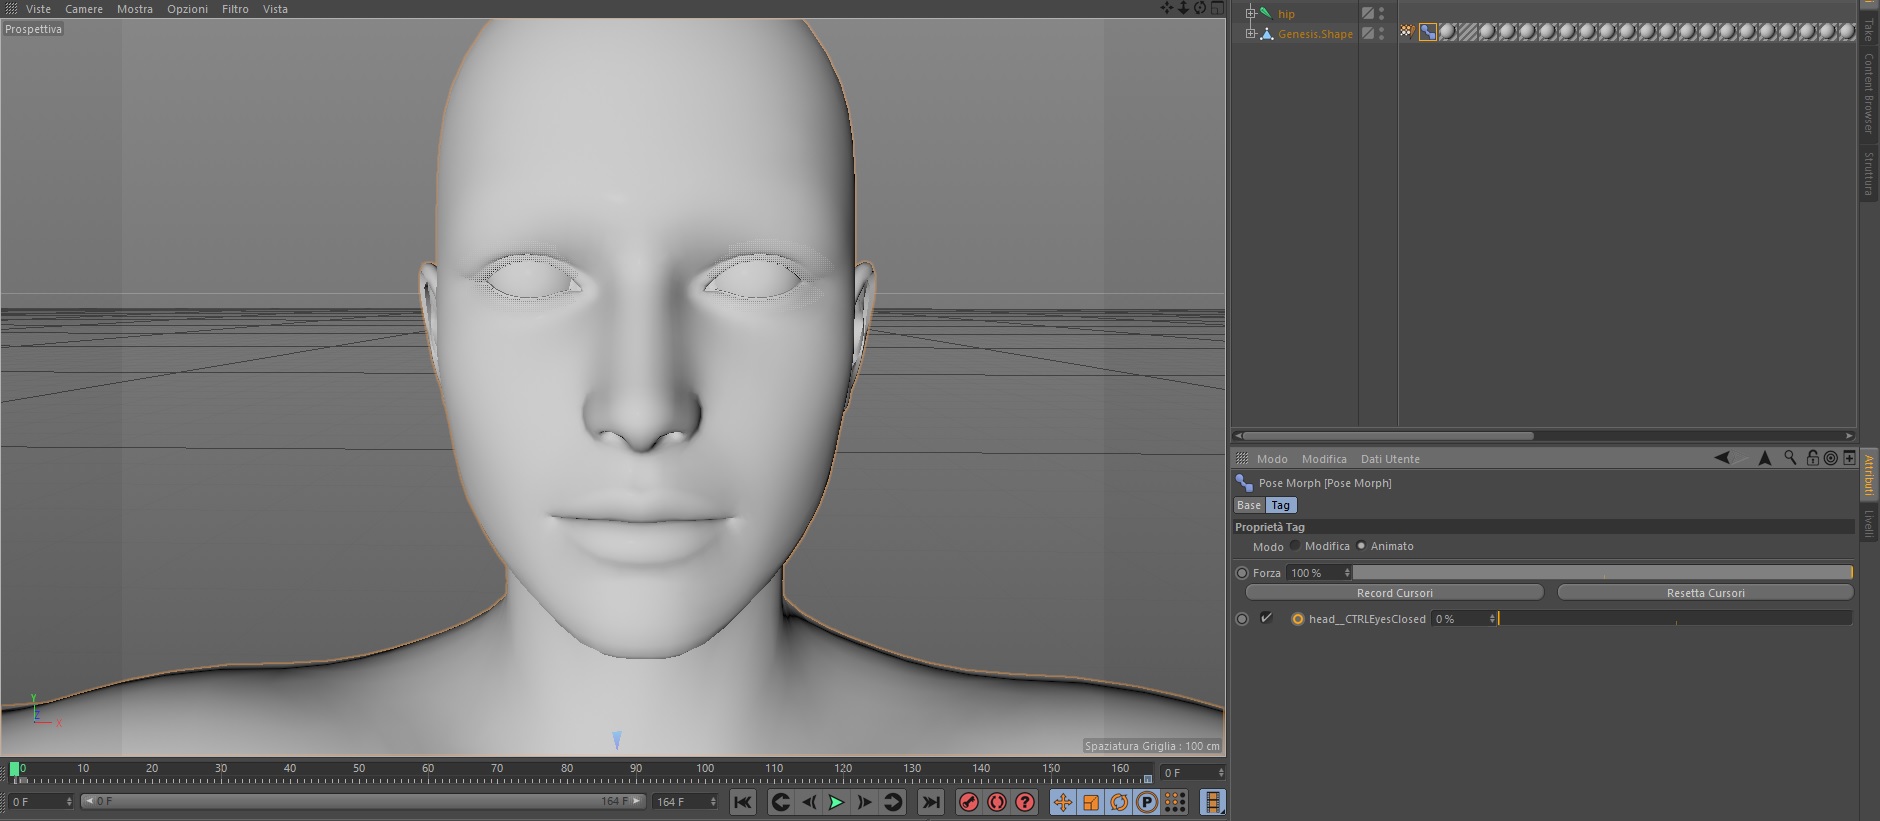This screenshot has width=1880, height=821.
Task: Switch to the Base tab
Action: click(1248, 506)
